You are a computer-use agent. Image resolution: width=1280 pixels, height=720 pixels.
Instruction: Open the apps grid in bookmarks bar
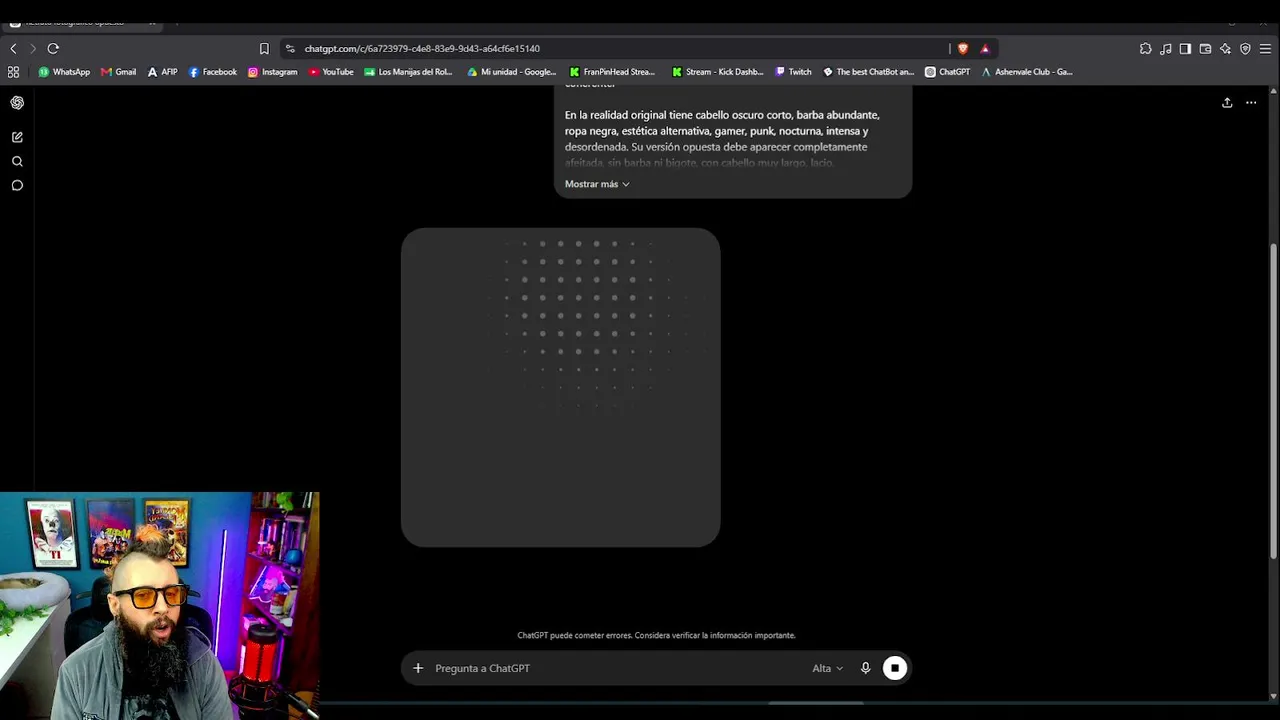pyautogui.click(x=13, y=72)
